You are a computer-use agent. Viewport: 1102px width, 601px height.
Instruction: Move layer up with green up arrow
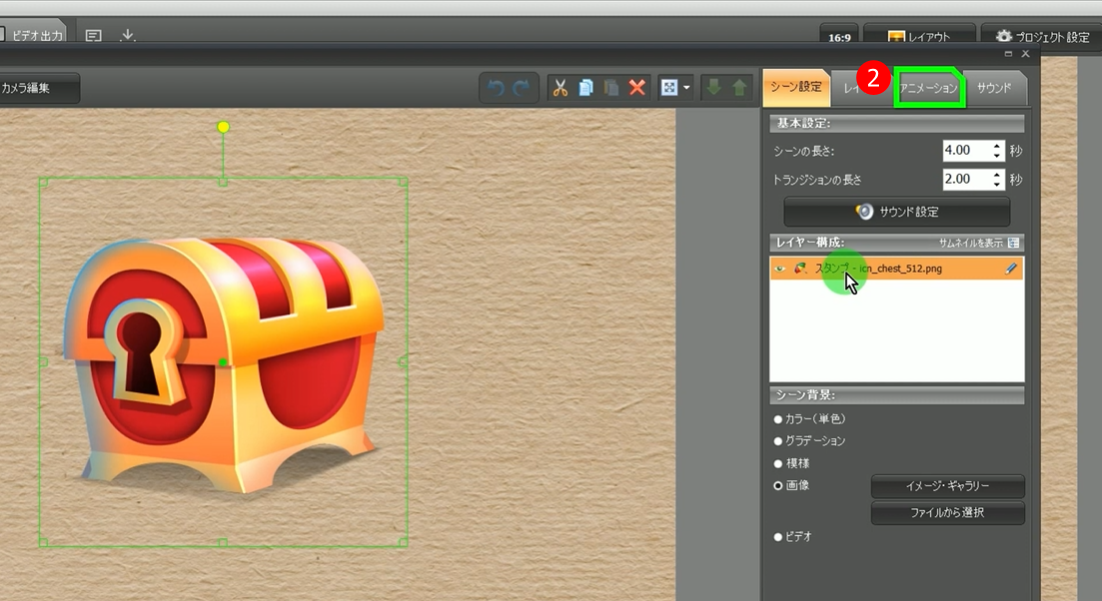click(x=739, y=88)
